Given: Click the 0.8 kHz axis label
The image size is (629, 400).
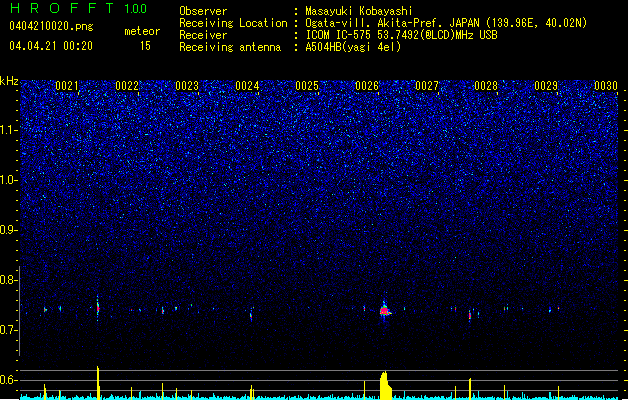Looking at the screenshot, I should 9,280.
